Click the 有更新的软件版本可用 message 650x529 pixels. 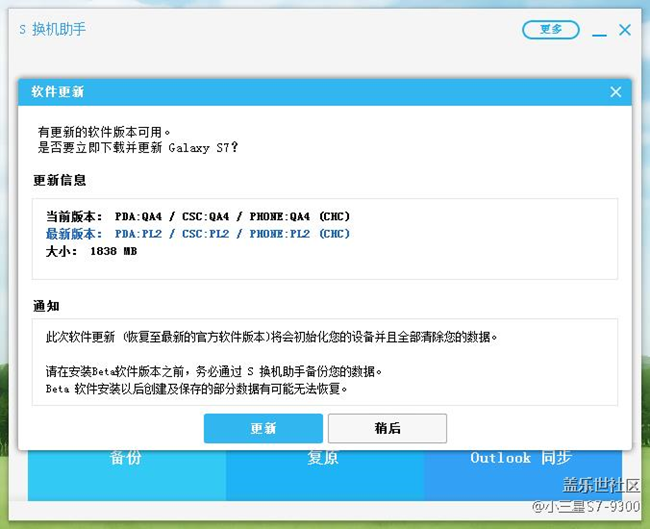coord(104,132)
